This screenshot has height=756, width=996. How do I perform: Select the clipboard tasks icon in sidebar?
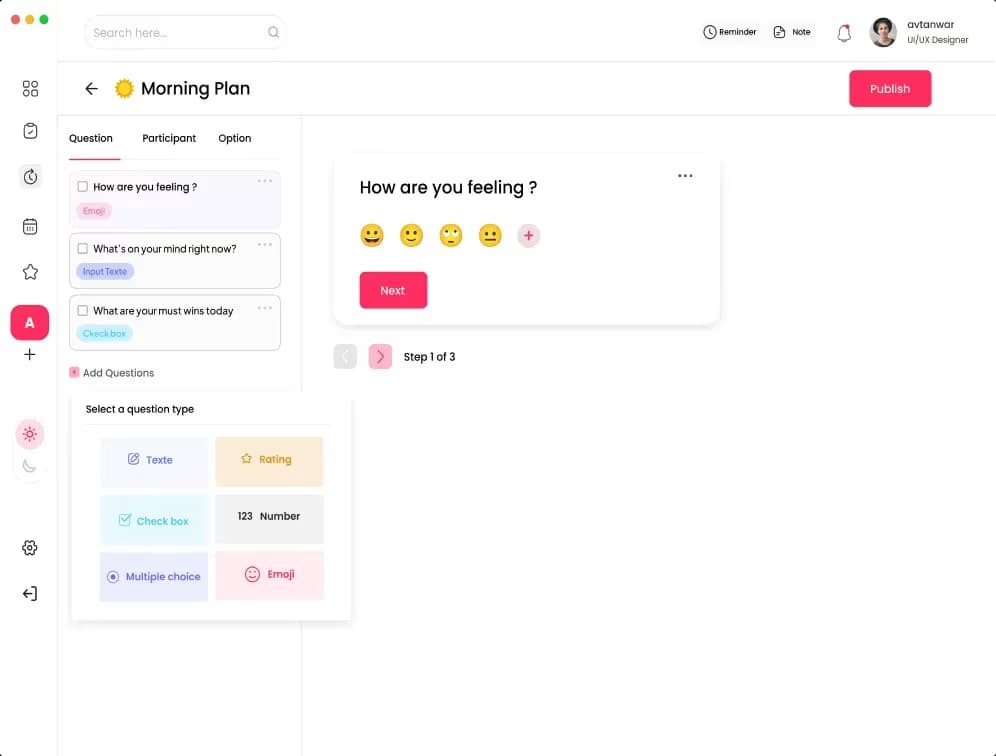point(30,130)
